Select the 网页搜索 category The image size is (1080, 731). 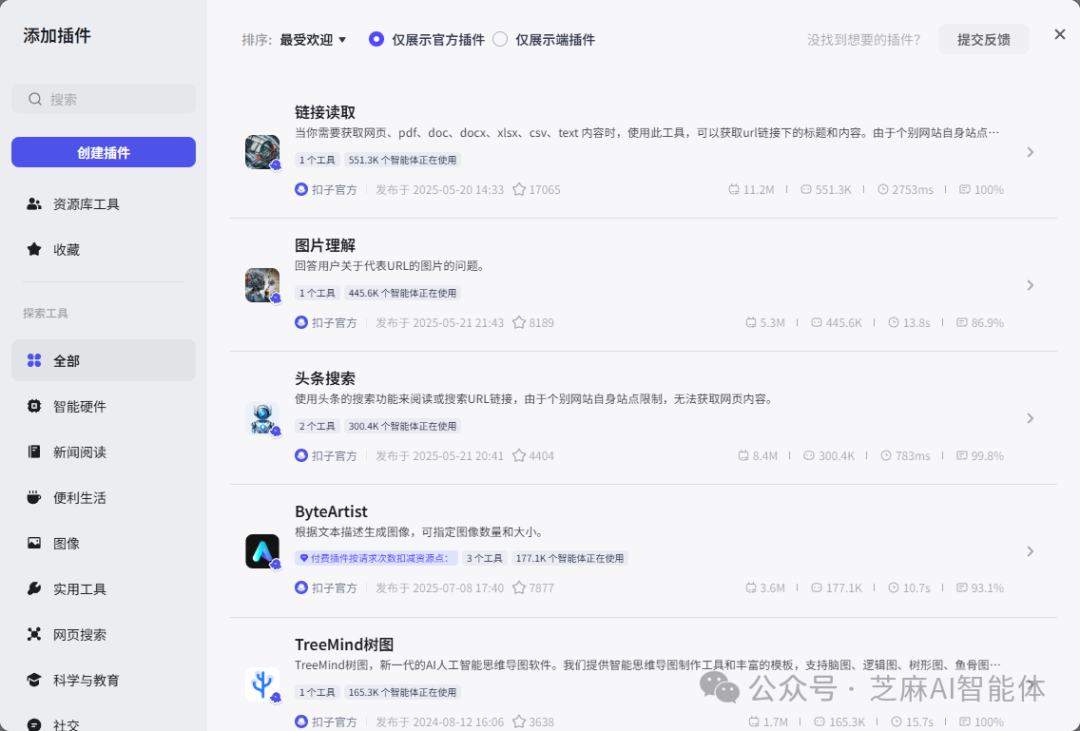click(103, 634)
